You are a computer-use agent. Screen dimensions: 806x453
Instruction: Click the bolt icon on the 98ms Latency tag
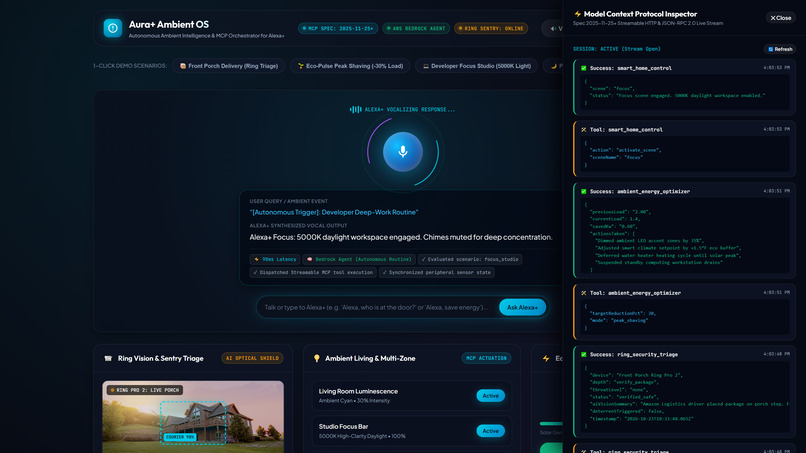(x=257, y=259)
